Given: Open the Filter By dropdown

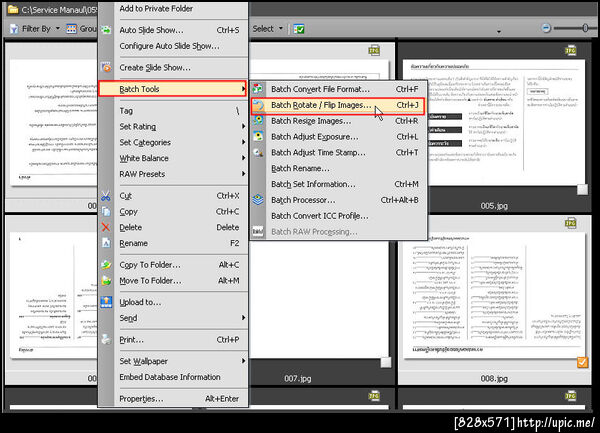Looking at the screenshot, I should [58, 29].
